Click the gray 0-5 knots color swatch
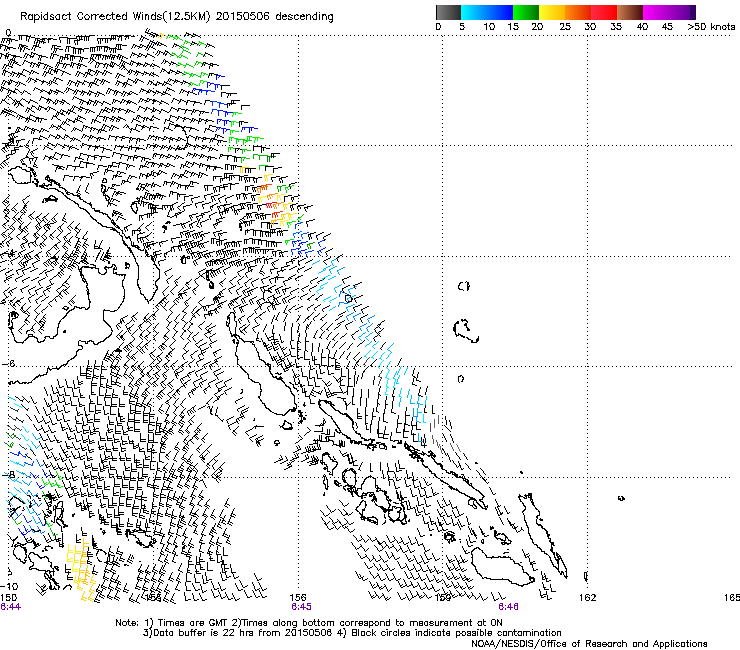Viewport: 740px width, 650px height. pyautogui.click(x=448, y=12)
